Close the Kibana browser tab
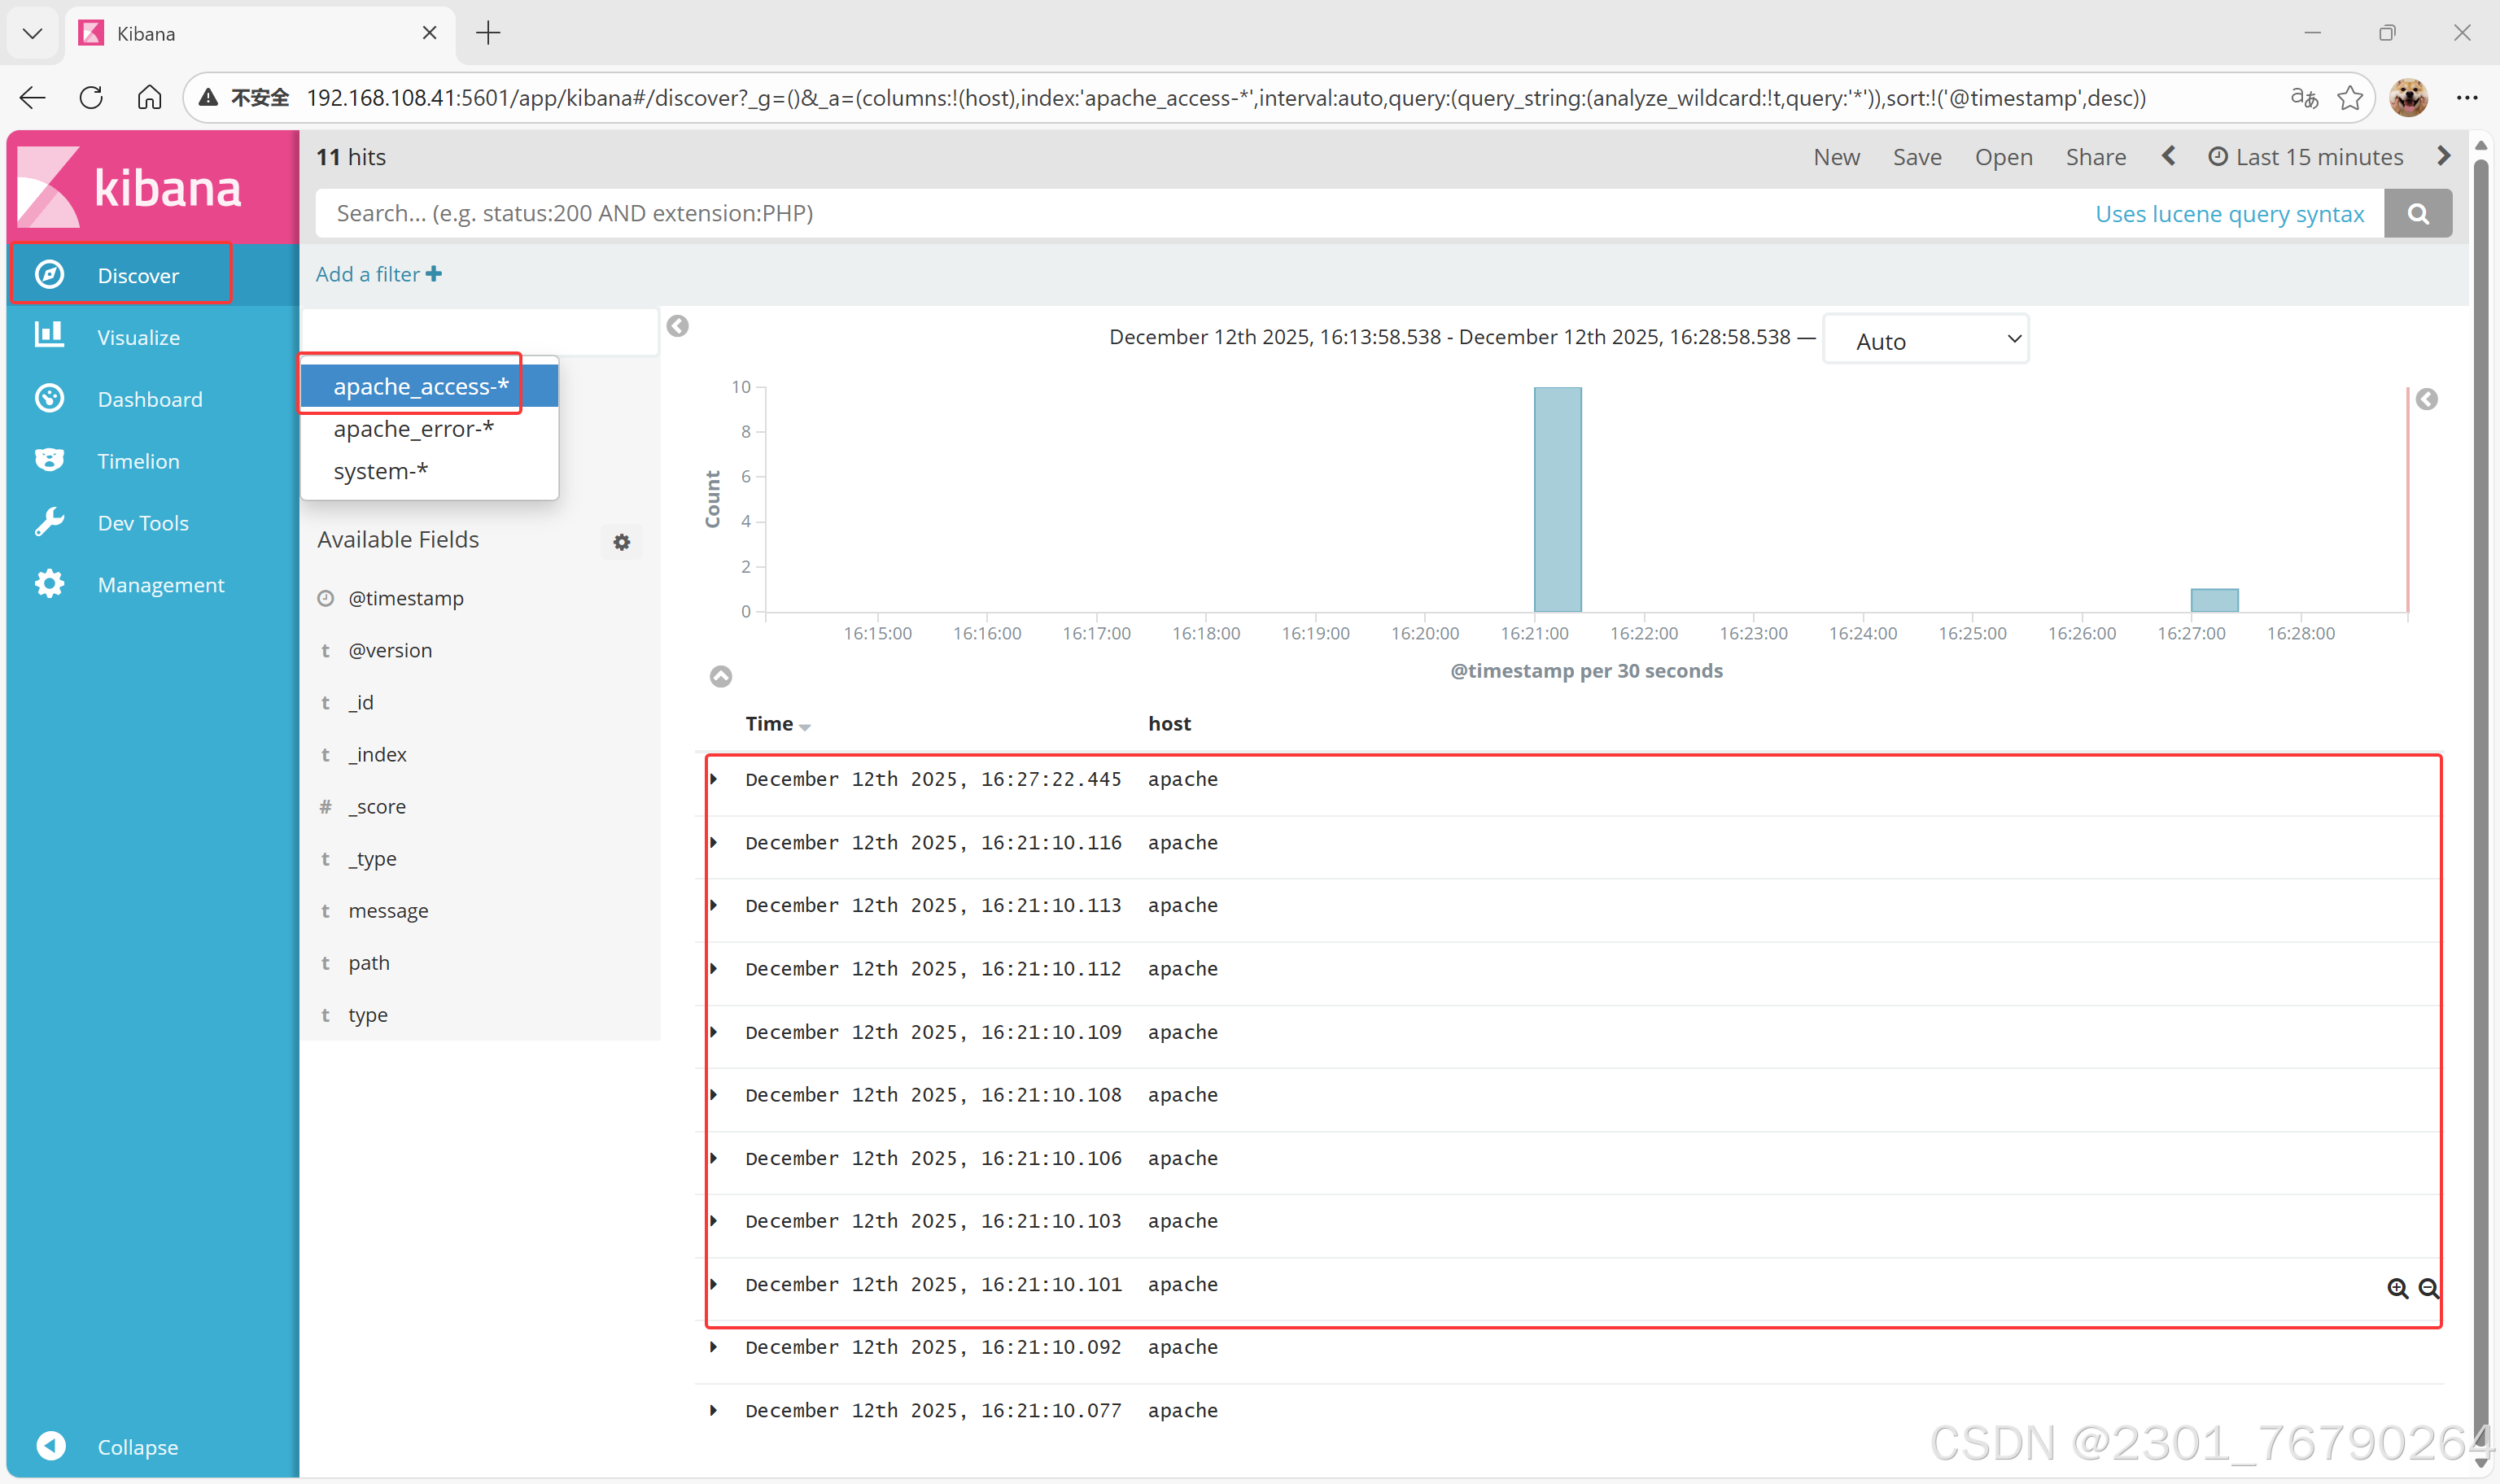 point(429,33)
